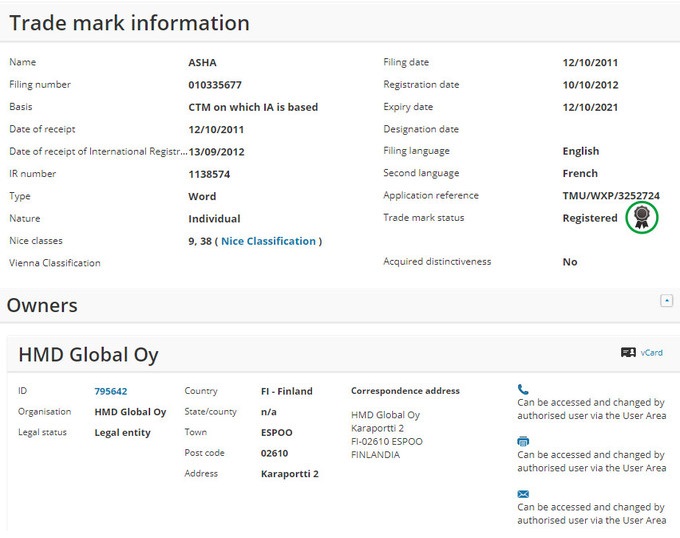Open owner ID 795642 link
The image size is (680, 538).
pos(111,391)
